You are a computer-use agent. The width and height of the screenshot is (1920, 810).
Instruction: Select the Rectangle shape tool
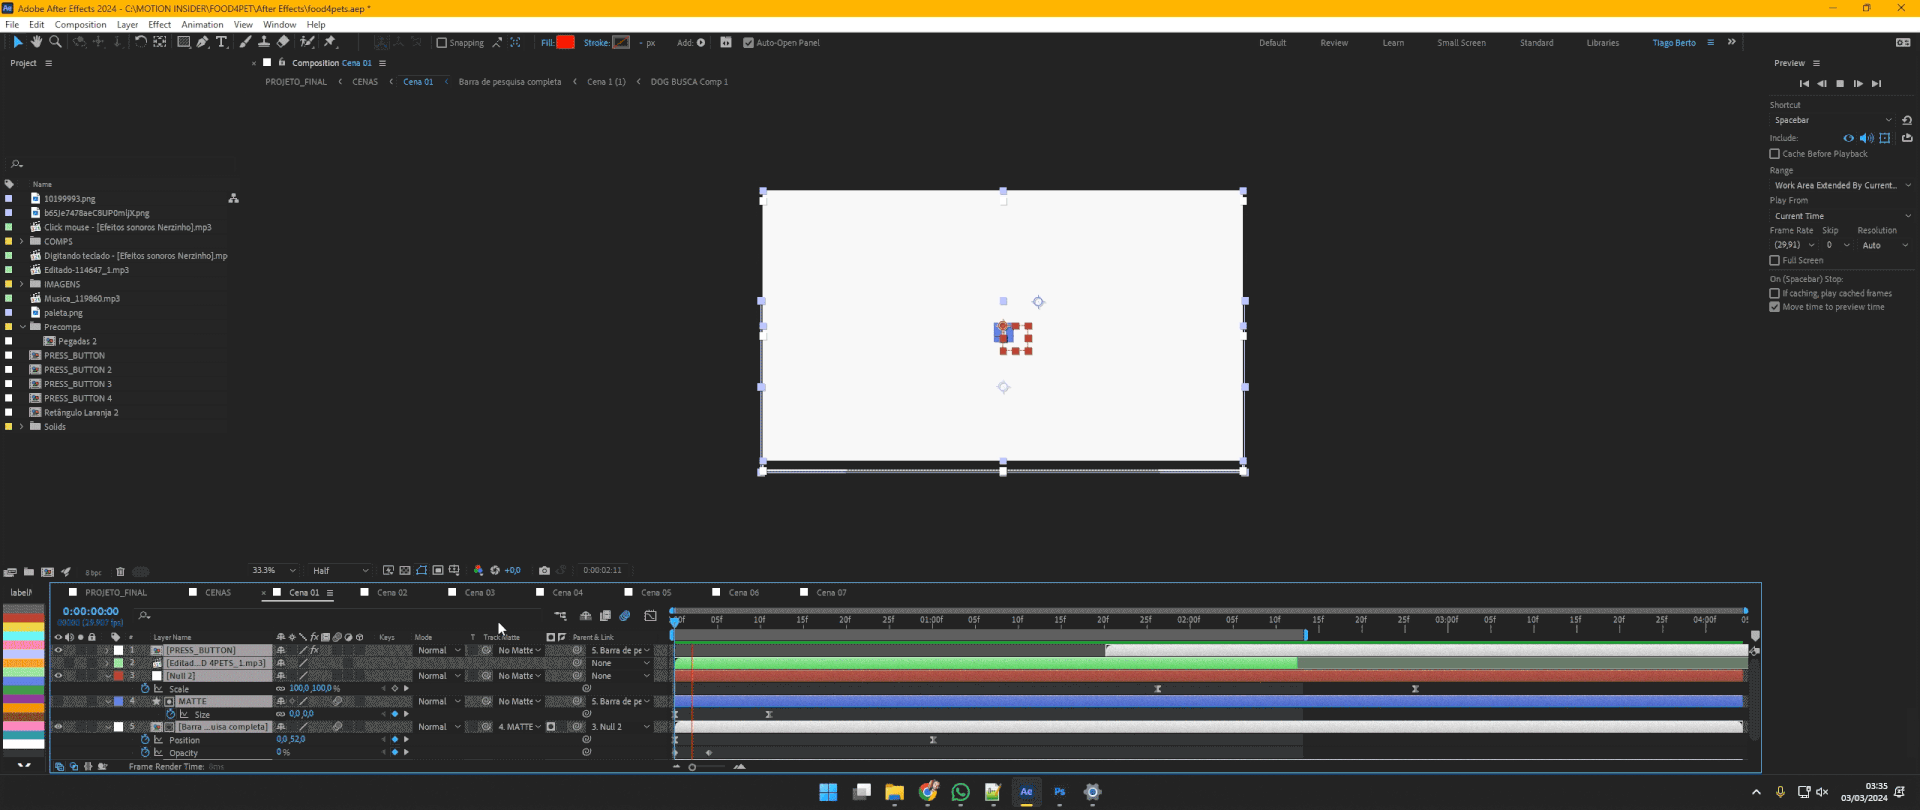coord(183,42)
